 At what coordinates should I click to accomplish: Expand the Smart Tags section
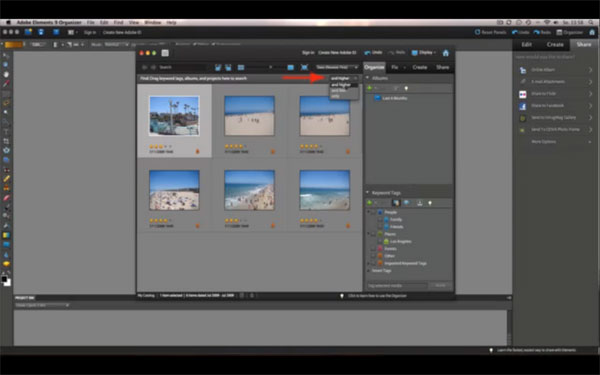[368, 271]
